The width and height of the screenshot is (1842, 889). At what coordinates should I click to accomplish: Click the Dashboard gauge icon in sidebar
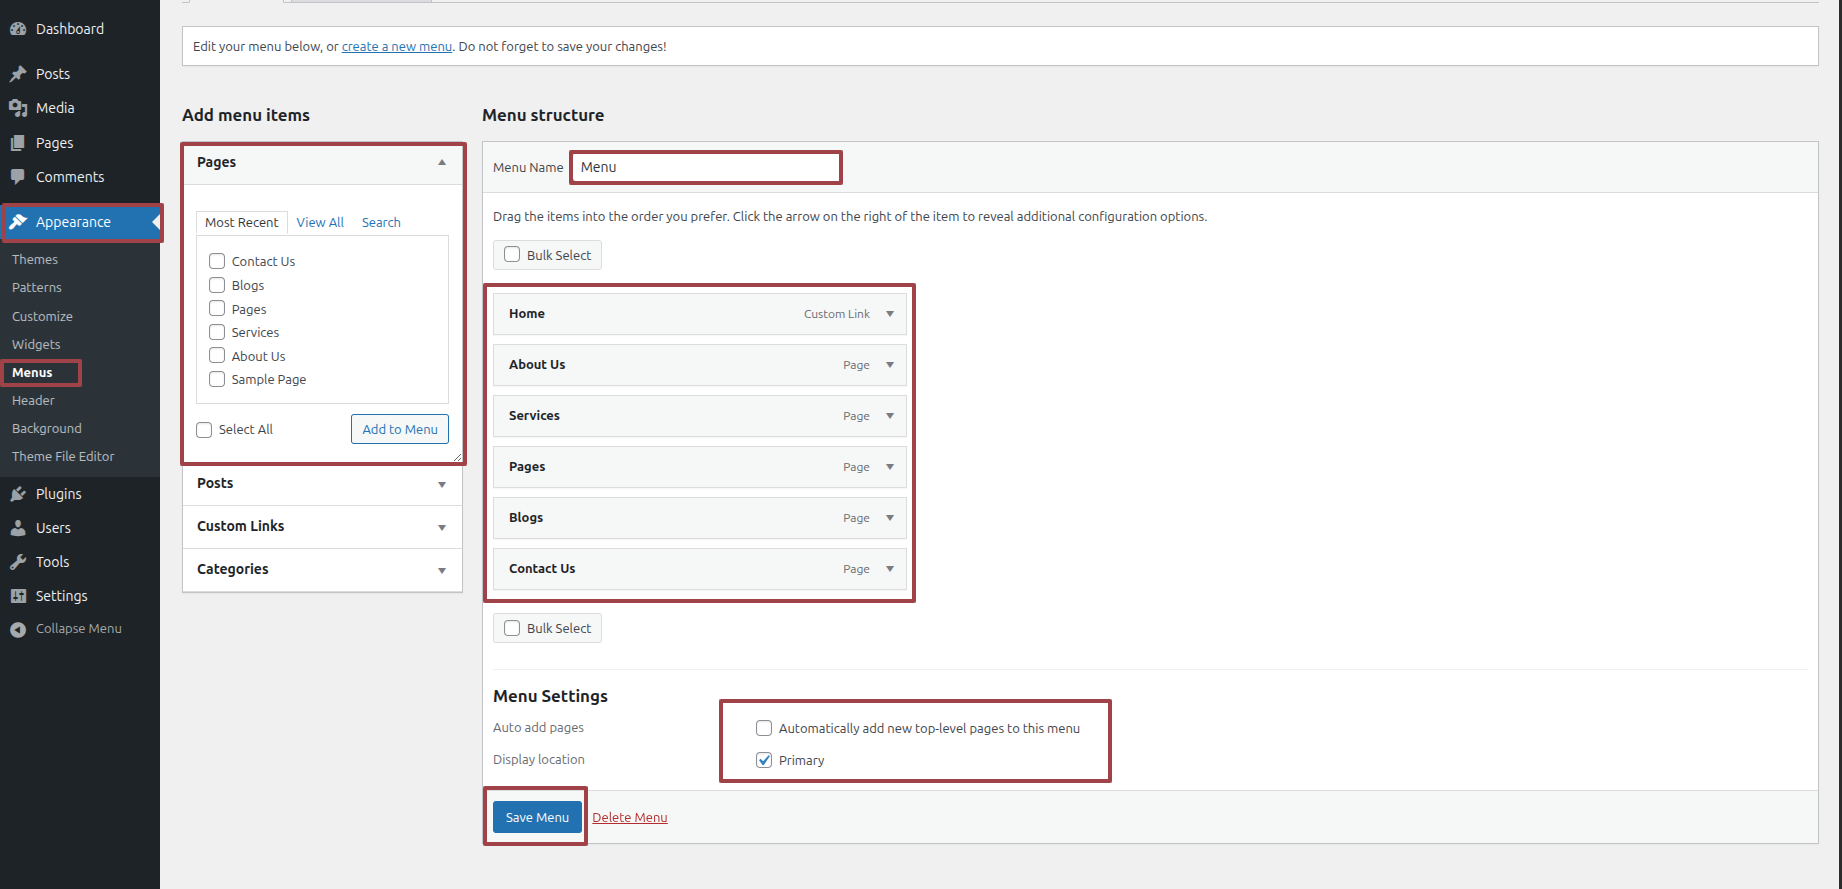[x=18, y=29]
